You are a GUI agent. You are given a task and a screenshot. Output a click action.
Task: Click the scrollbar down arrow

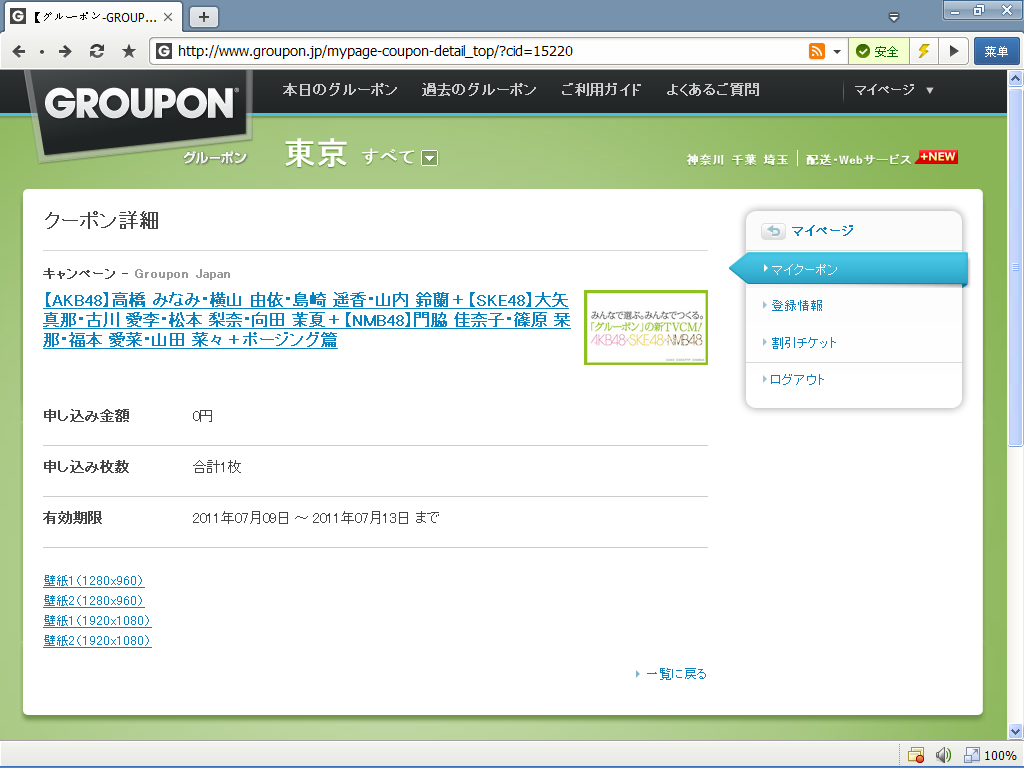click(x=1016, y=731)
